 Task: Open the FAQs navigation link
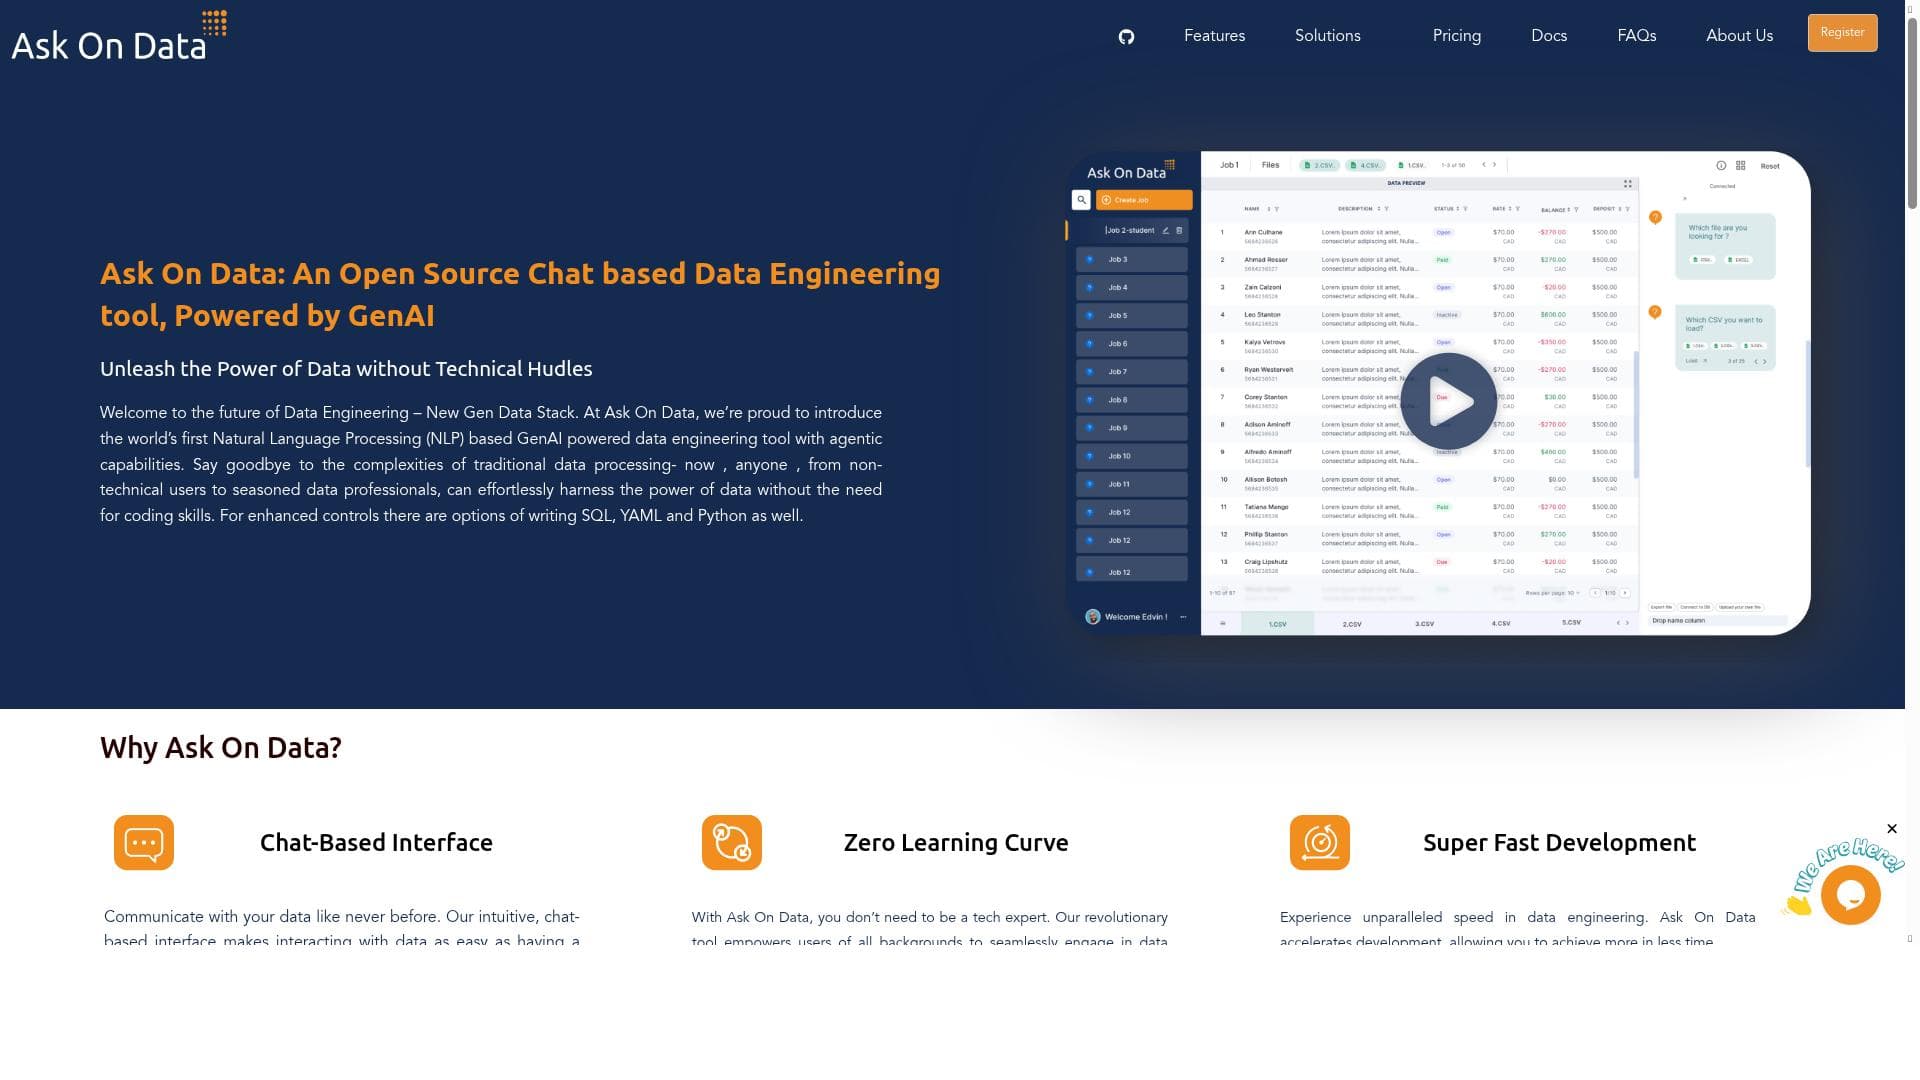coord(1636,36)
